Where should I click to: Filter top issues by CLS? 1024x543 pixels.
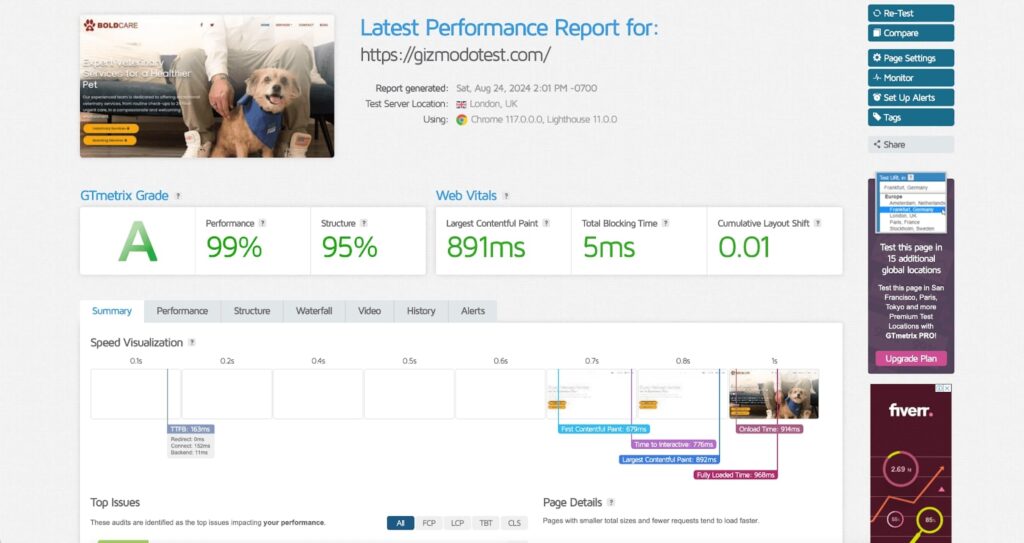coord(515,523)
